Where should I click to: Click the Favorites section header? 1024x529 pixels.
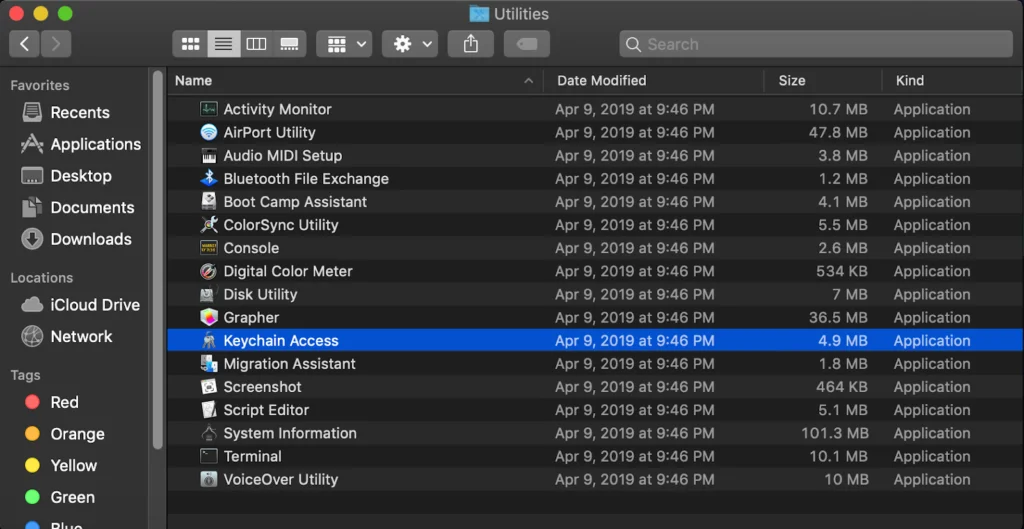point(40,86)
